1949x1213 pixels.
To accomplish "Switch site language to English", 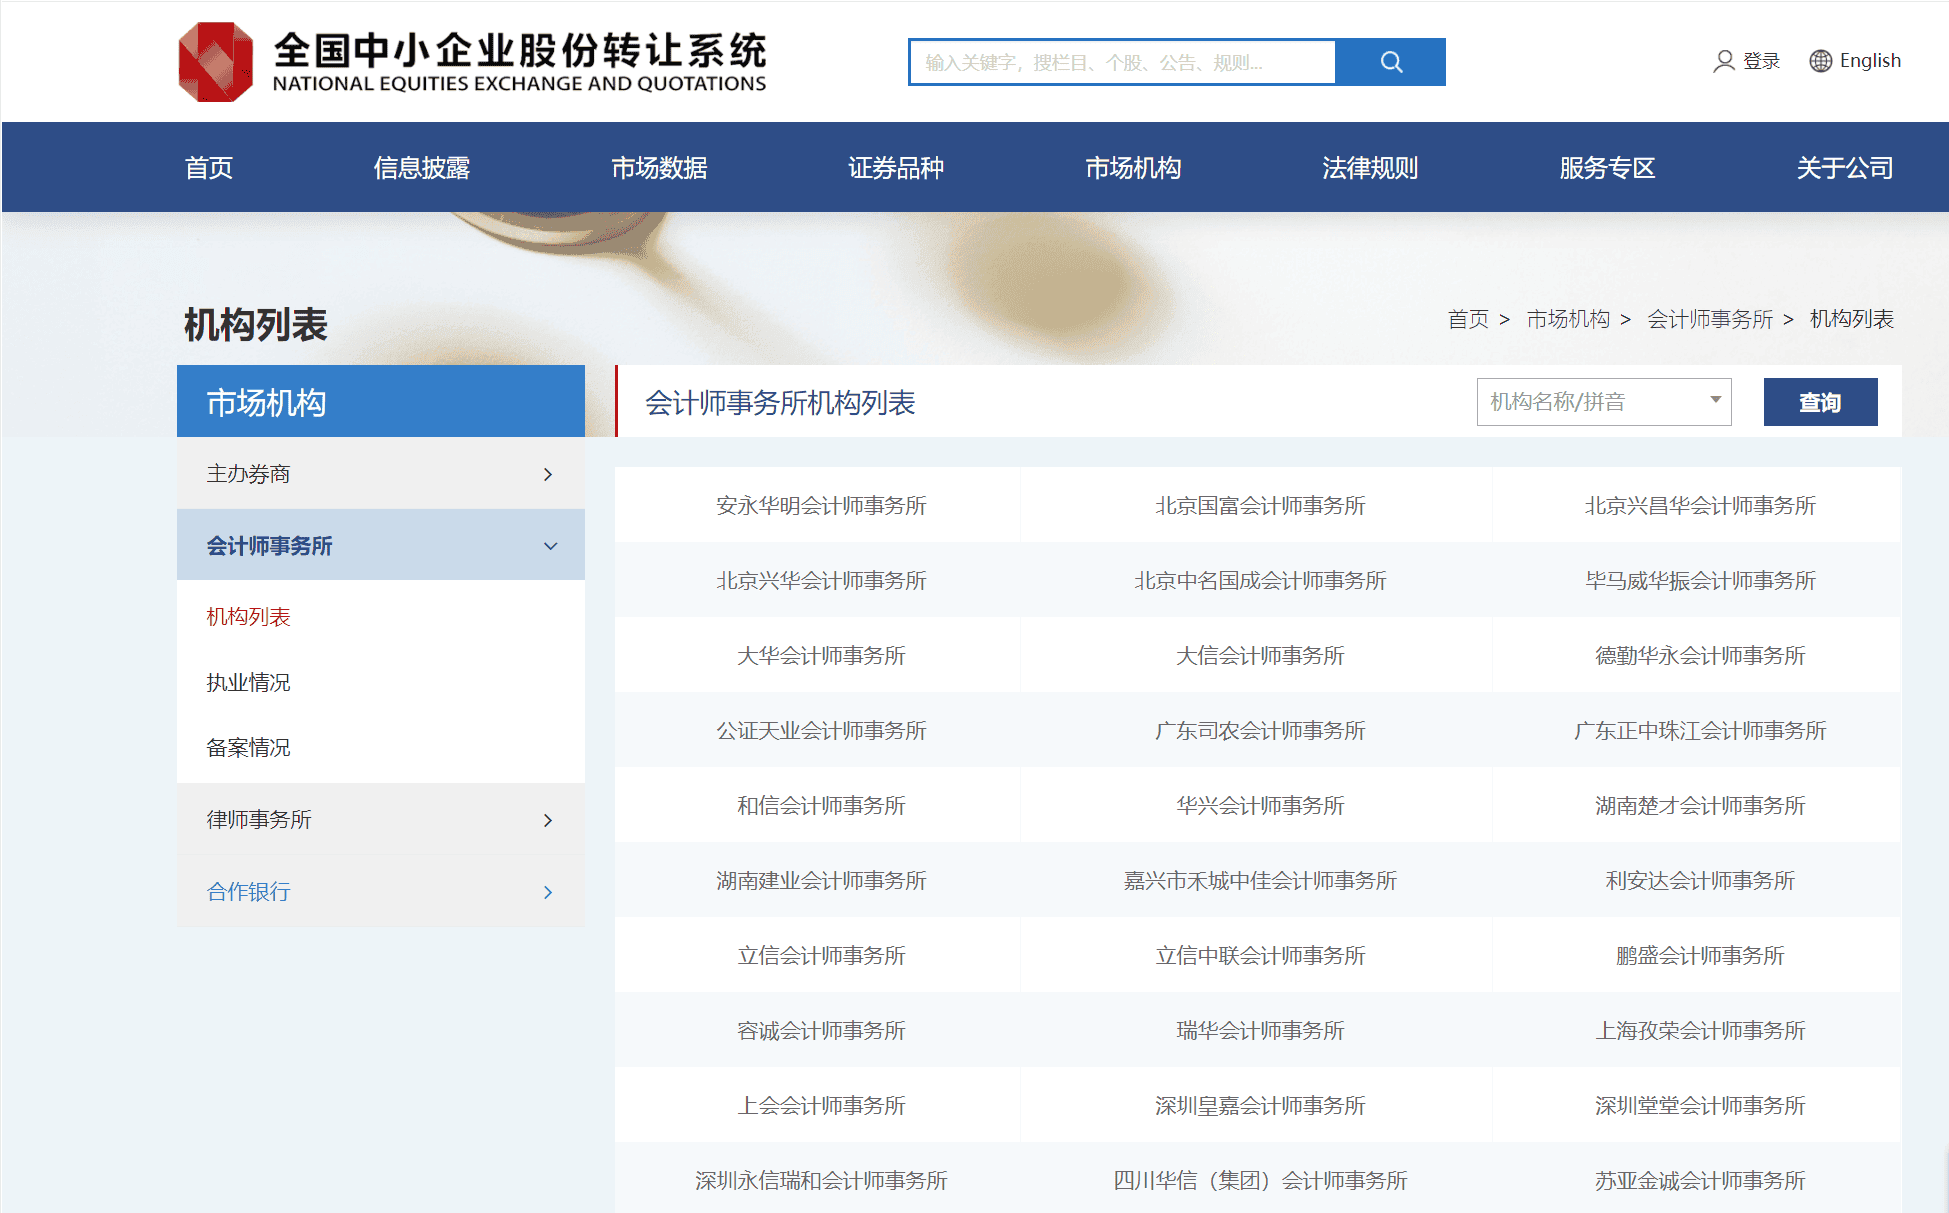I will tap(1871, 60).
